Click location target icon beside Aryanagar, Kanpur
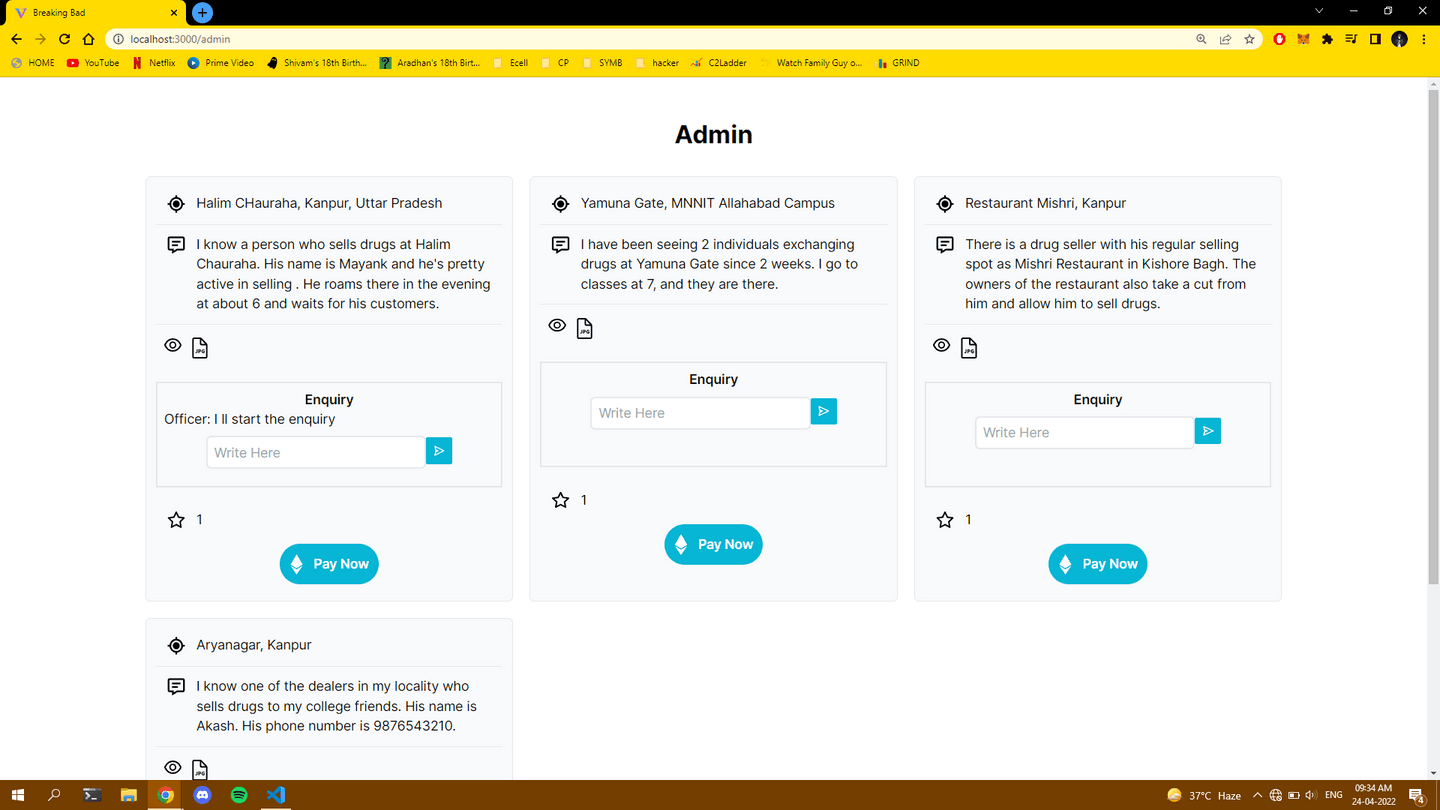This screenshot has height=810, width=1440. [x=176, y=646]
